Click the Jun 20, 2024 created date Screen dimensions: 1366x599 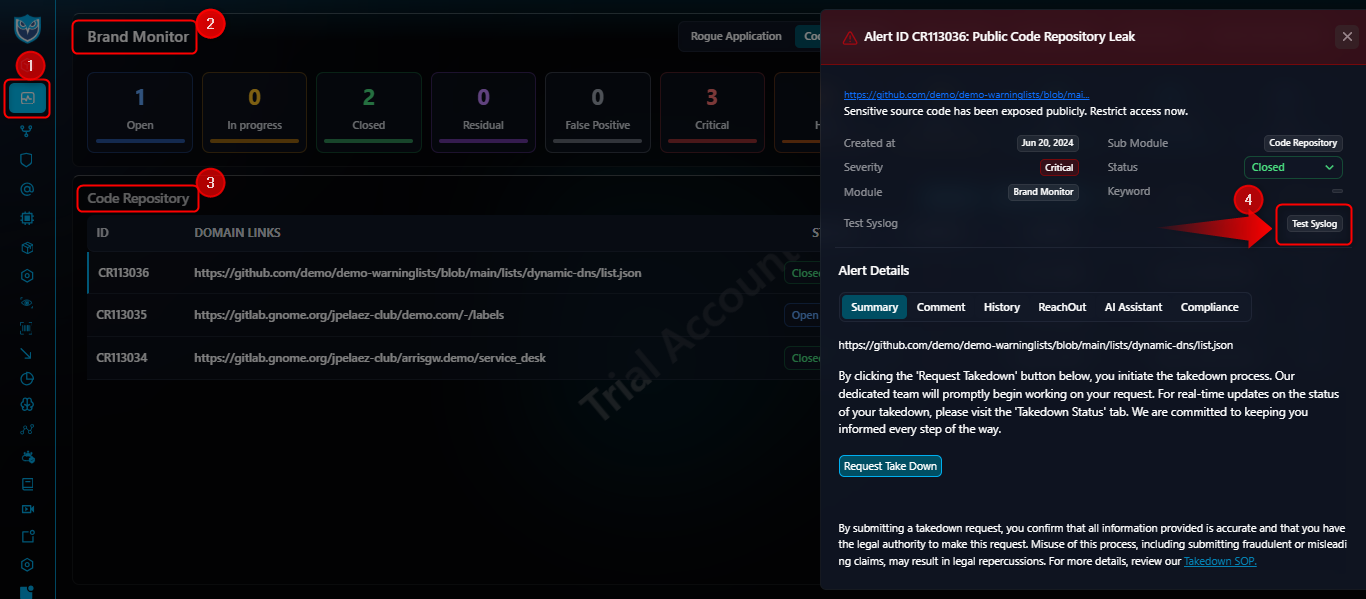1048,143
